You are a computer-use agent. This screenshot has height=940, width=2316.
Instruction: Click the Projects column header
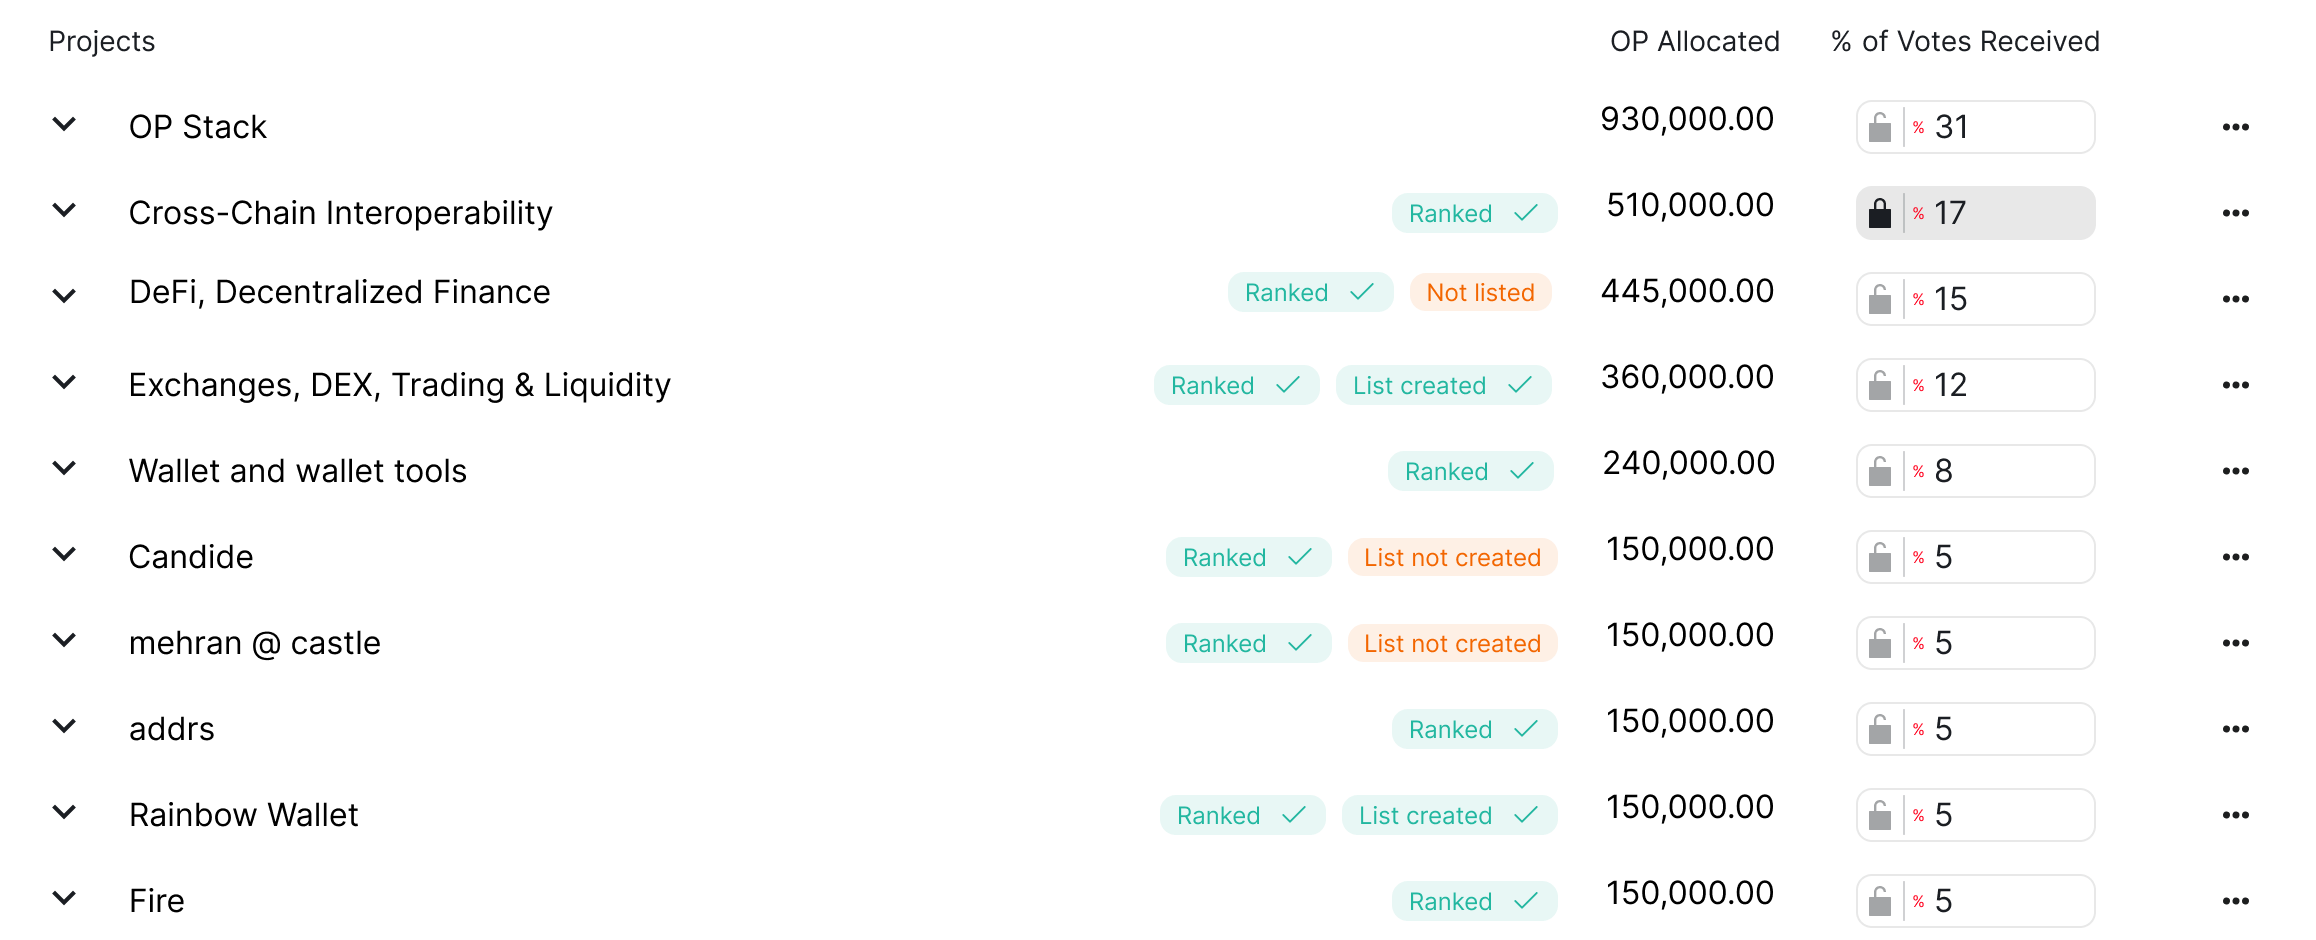102,41
